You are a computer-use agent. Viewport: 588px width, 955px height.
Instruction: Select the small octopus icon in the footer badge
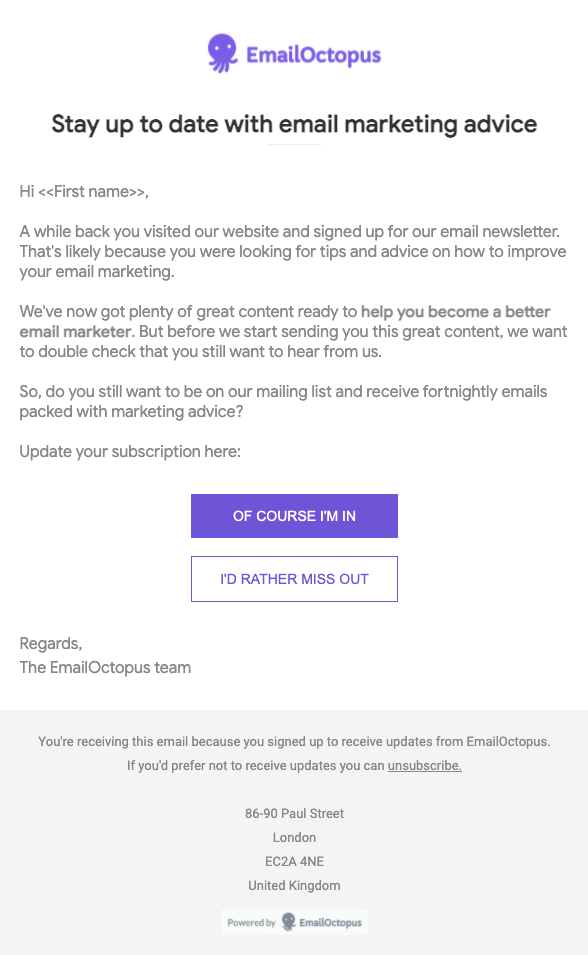point(288,921)
